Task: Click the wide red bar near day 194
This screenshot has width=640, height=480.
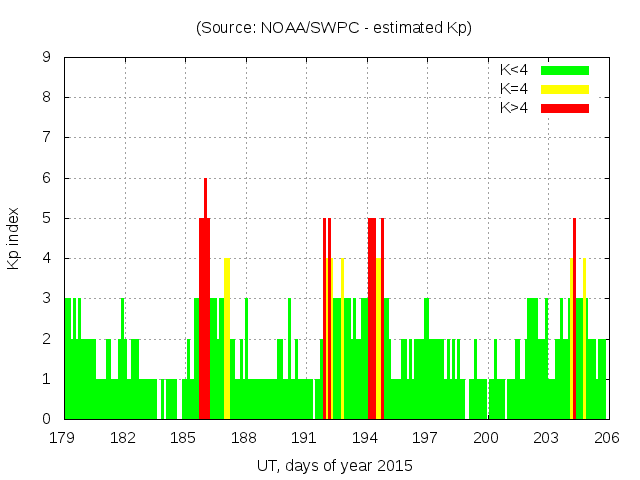Action: coord(371,320)
